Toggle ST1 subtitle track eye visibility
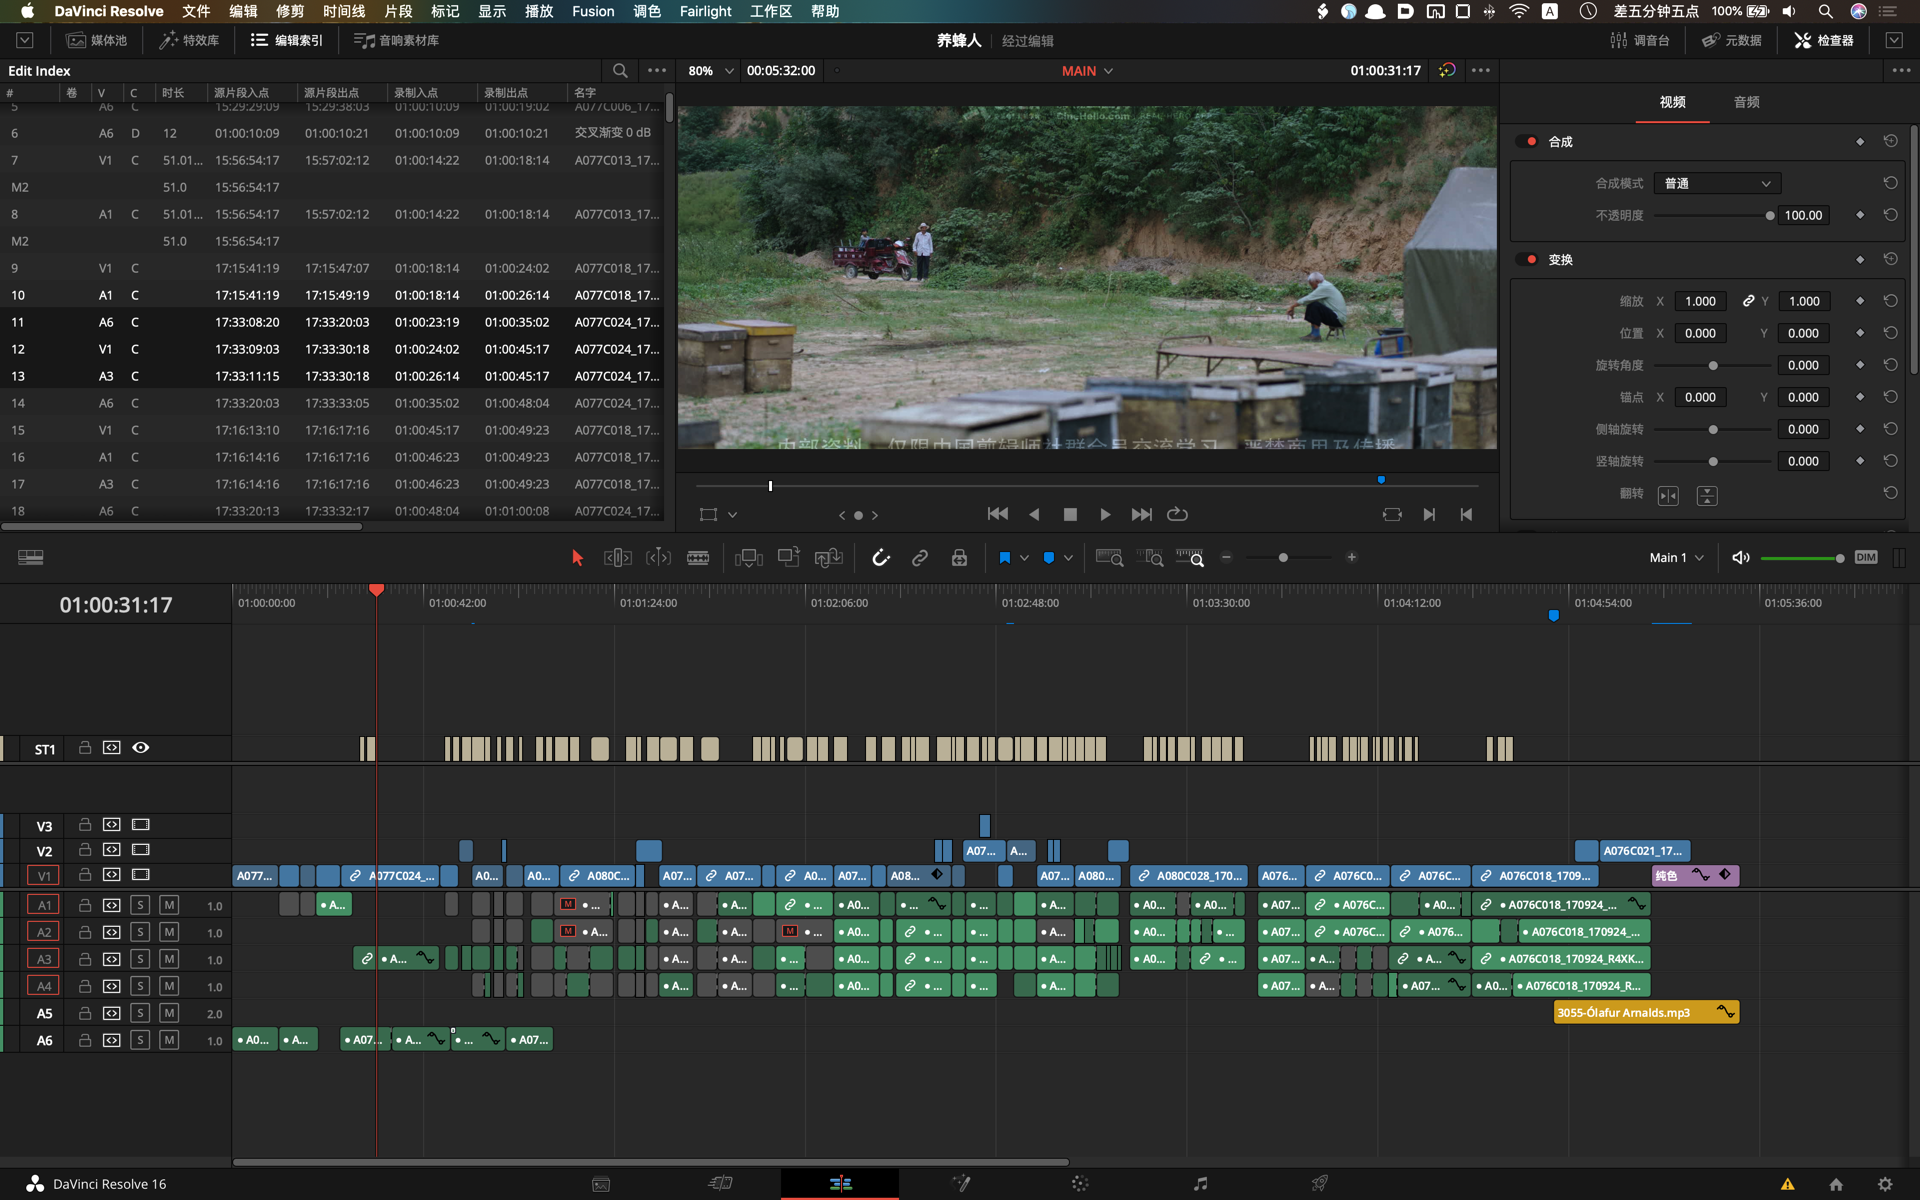 pyautogui.click(x=141, y=748)
